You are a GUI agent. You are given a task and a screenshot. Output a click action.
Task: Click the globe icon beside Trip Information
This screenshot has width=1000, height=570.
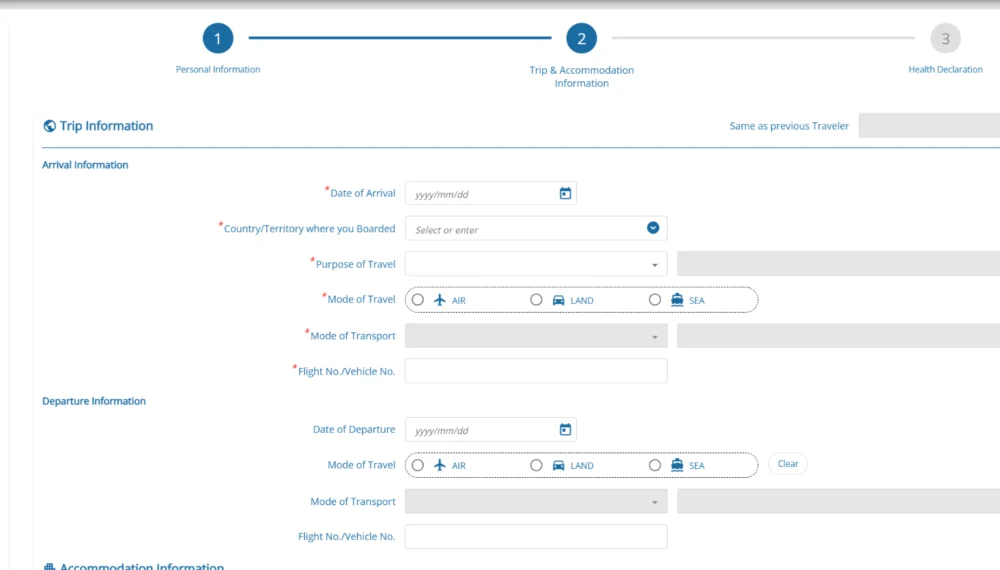49,126
